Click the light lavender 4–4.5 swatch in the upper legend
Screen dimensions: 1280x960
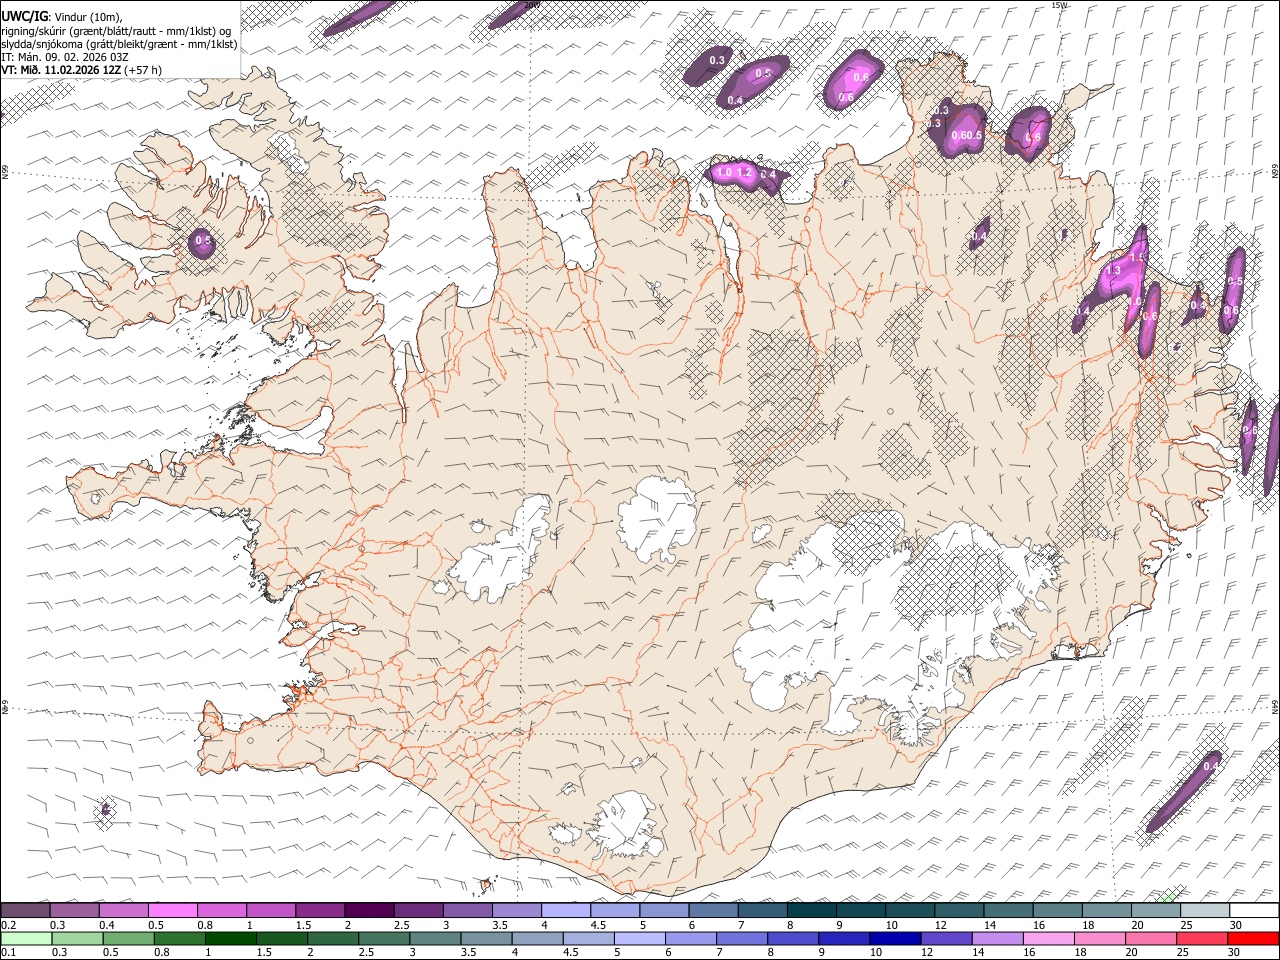pyautogui.click(x=566, y=910)
